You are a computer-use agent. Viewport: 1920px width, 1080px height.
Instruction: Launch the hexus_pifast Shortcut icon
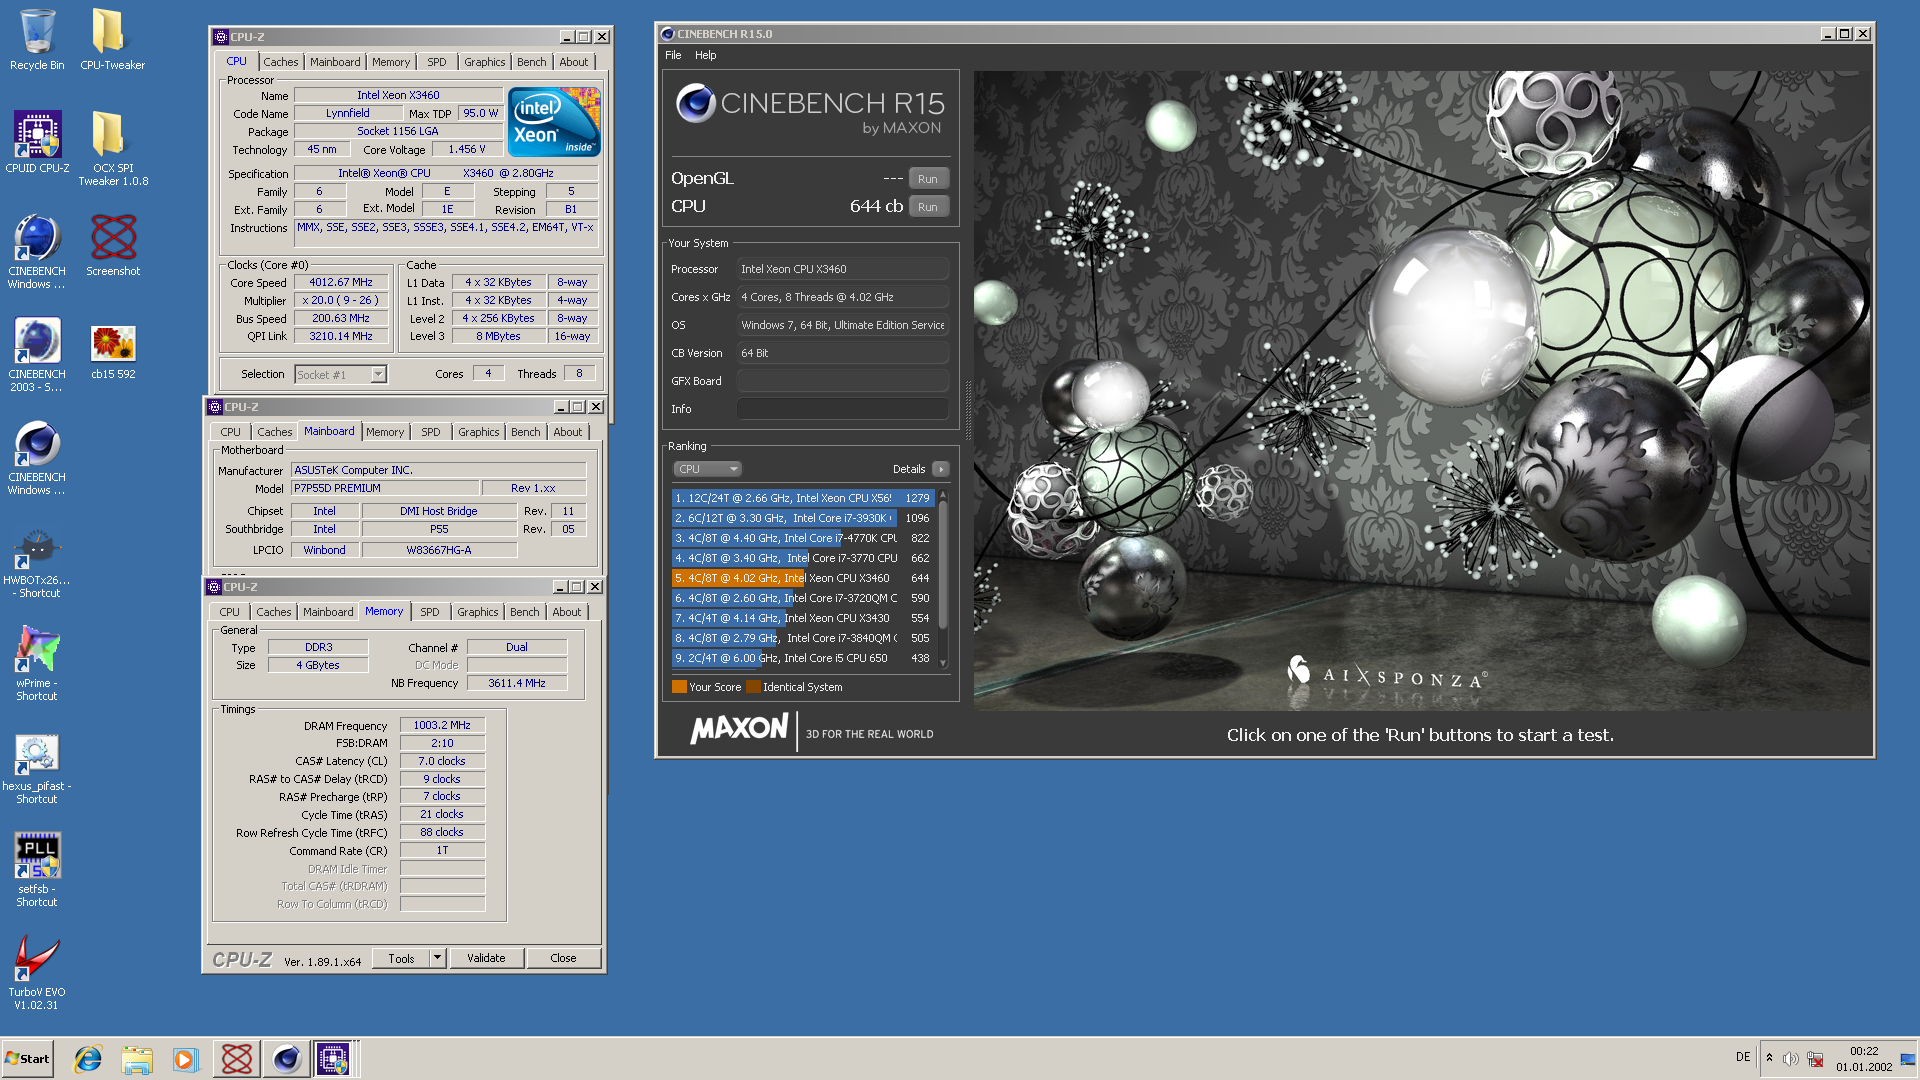(37, 769)
